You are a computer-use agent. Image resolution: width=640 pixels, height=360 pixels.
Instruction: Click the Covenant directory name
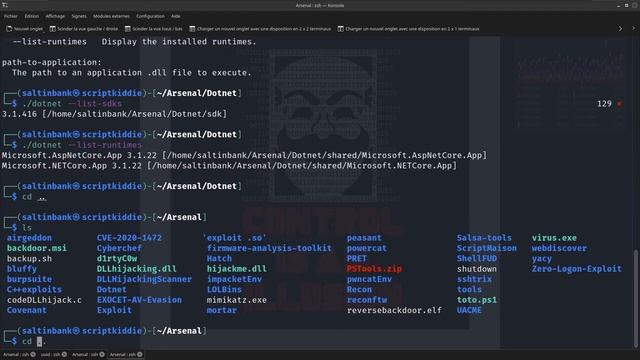[27, 310]
